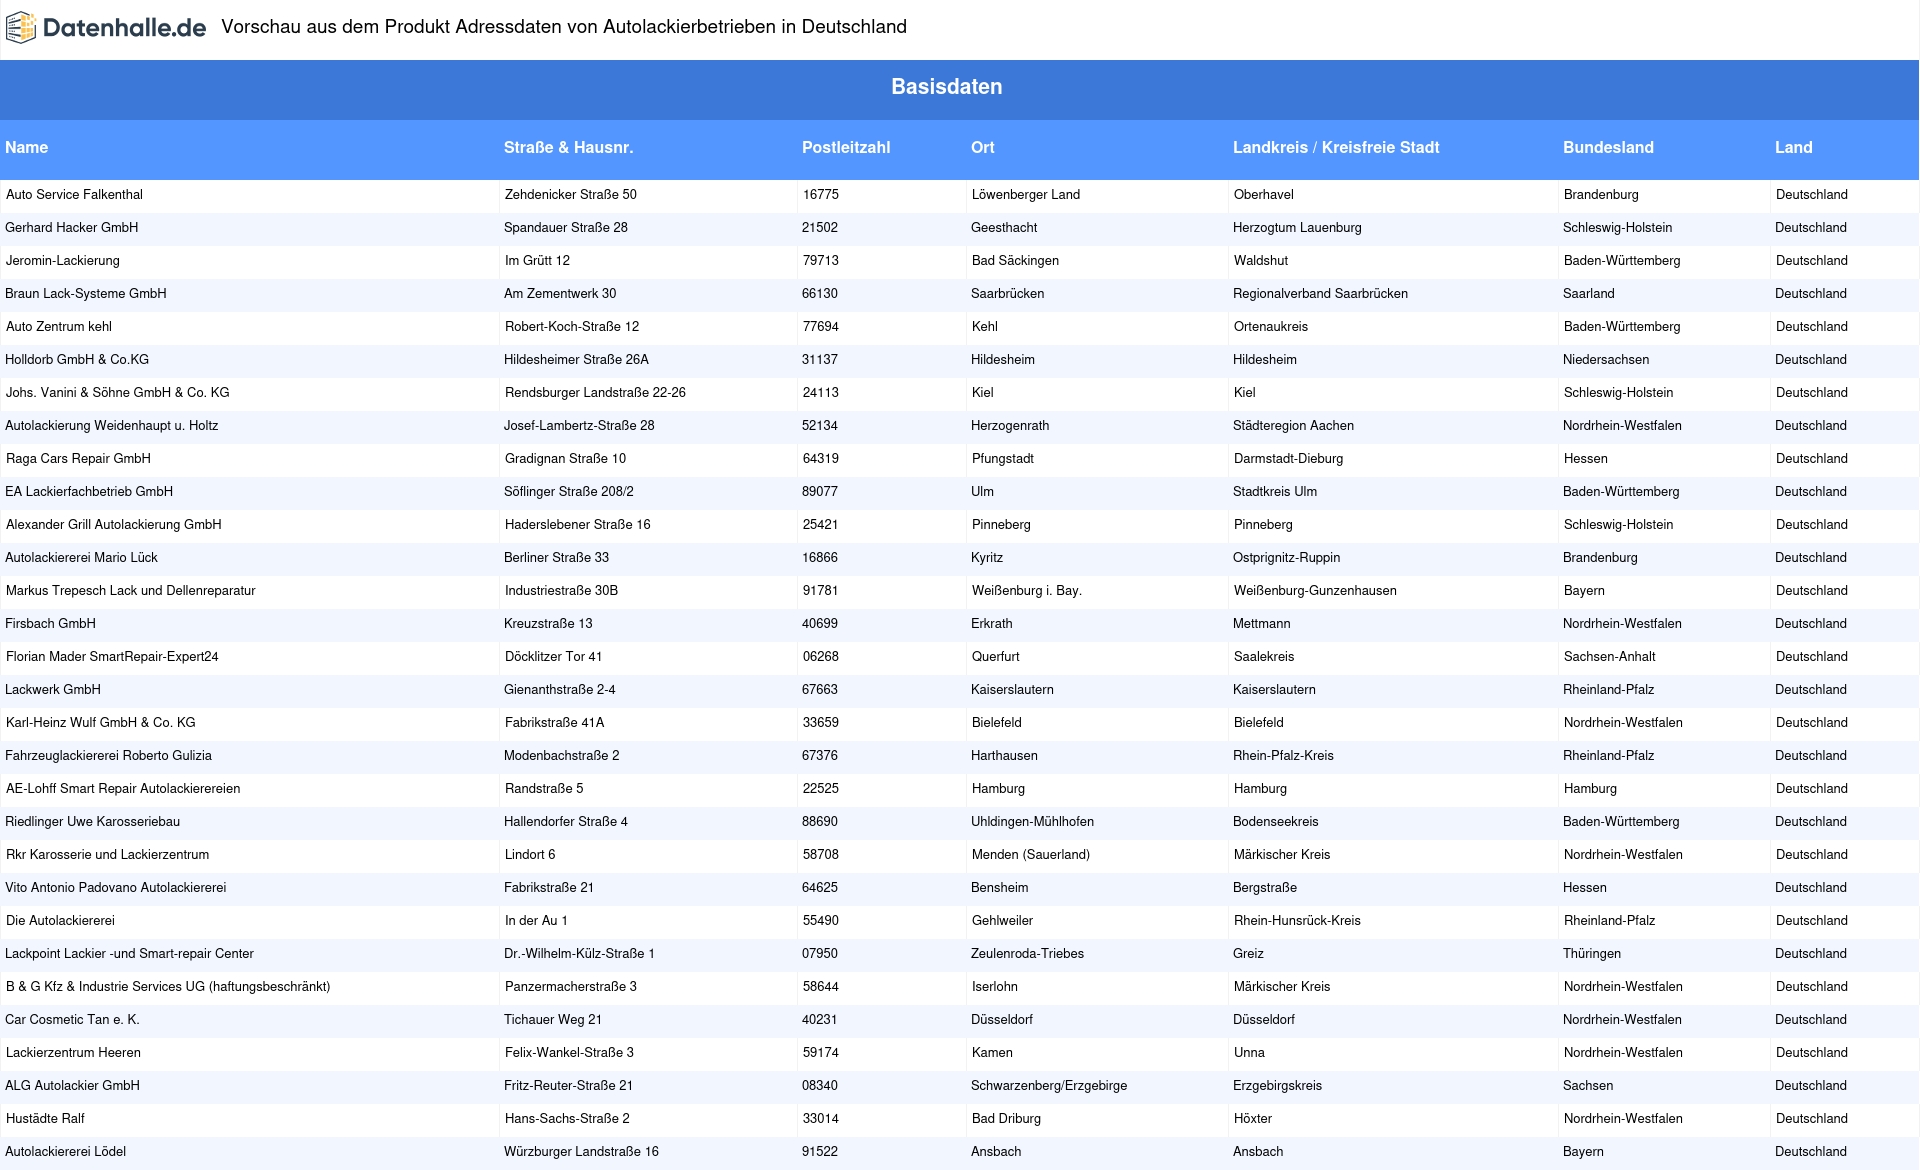Click the Landkreis / Kreisfreie Stadt header
1920x1170 pixels.
tap(1336, 147)
